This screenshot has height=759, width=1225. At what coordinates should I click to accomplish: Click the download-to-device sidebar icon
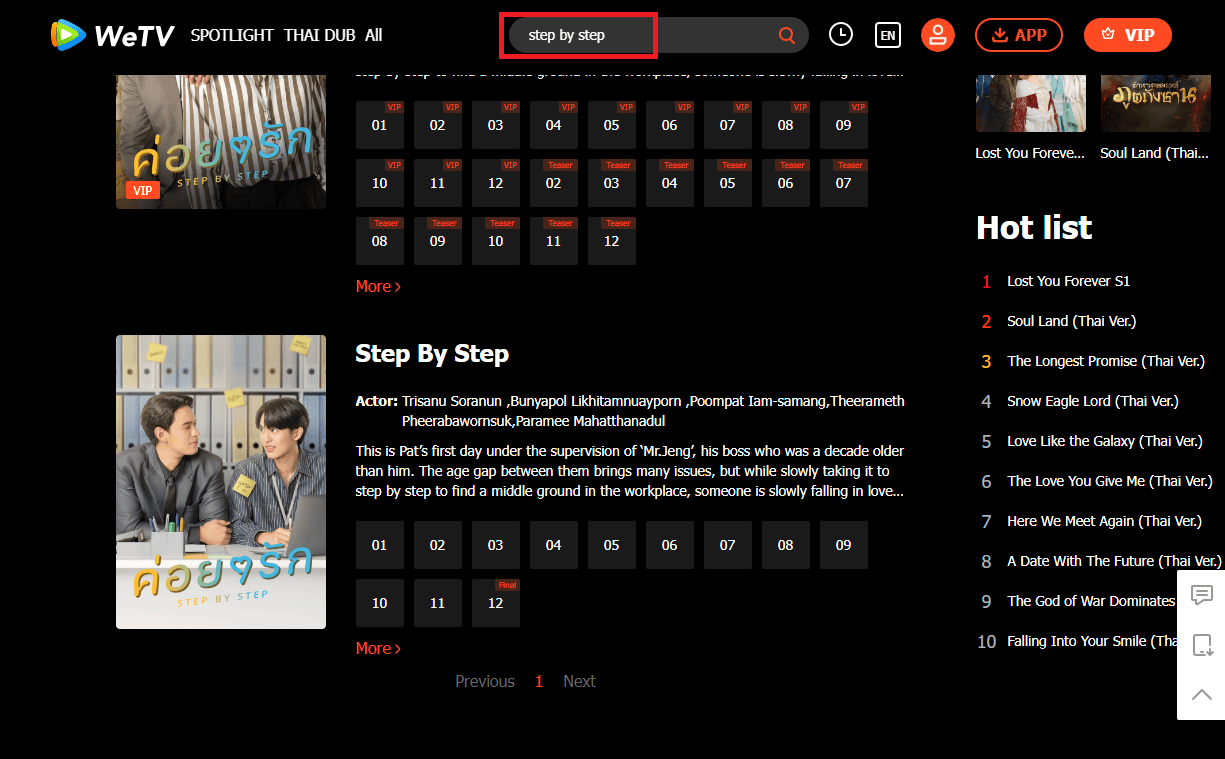tap(1202, 645)
